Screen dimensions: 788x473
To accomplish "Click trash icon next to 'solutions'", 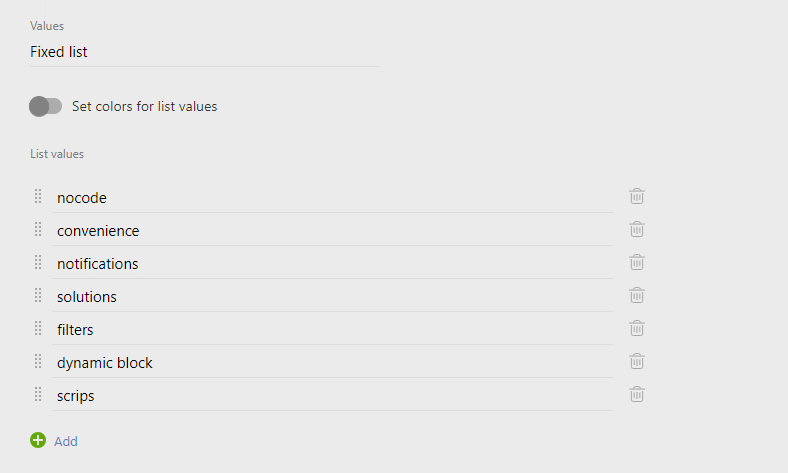I will pyautogui.click(x=637, y=295).
